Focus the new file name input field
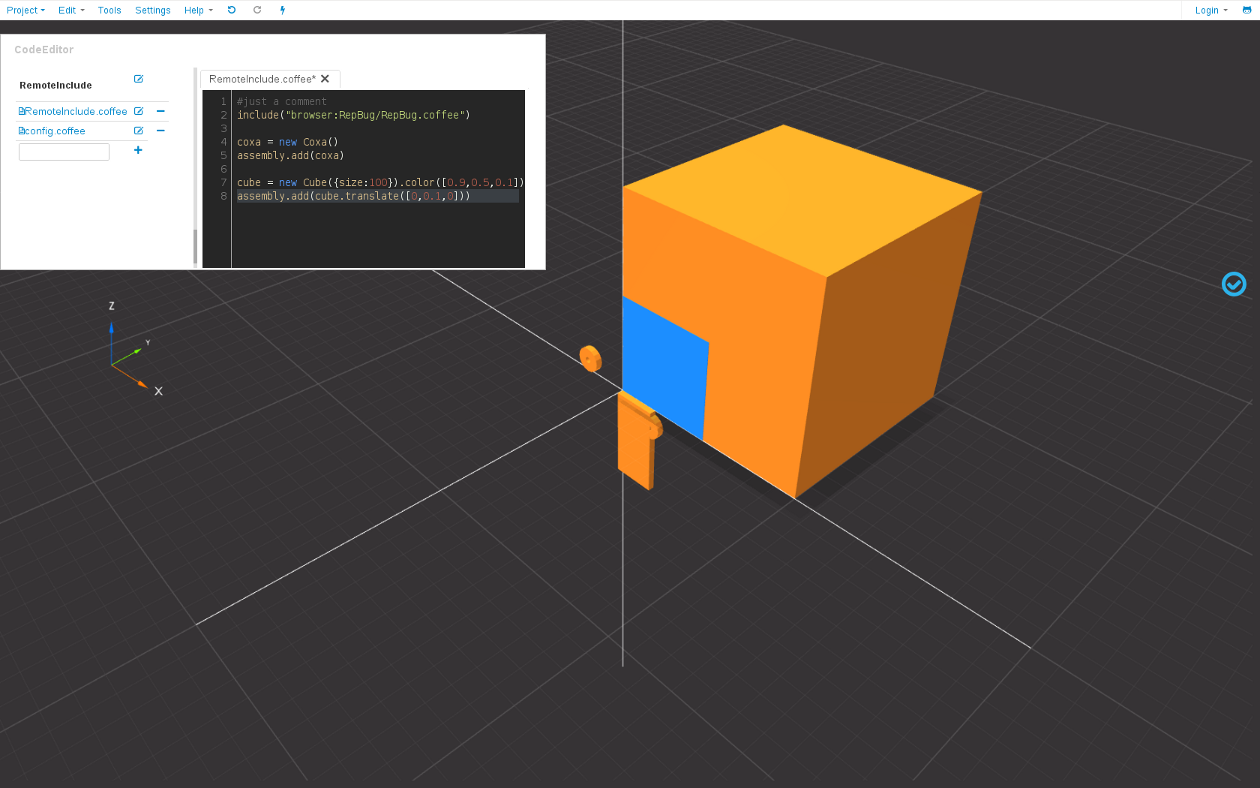1260x788 pixels. tap(64, 152)
